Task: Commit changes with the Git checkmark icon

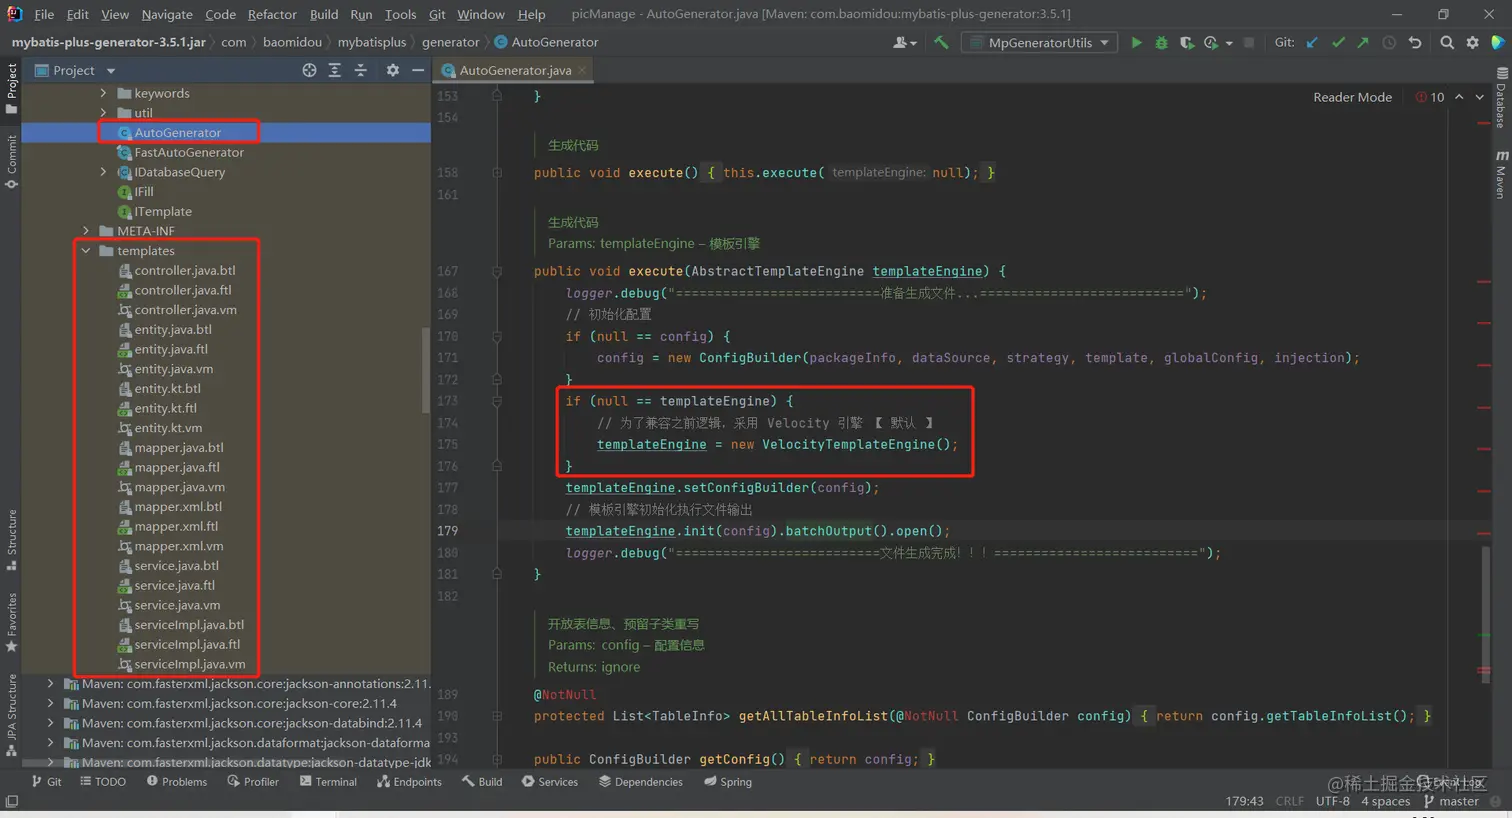Action: tap(1338, 43)
